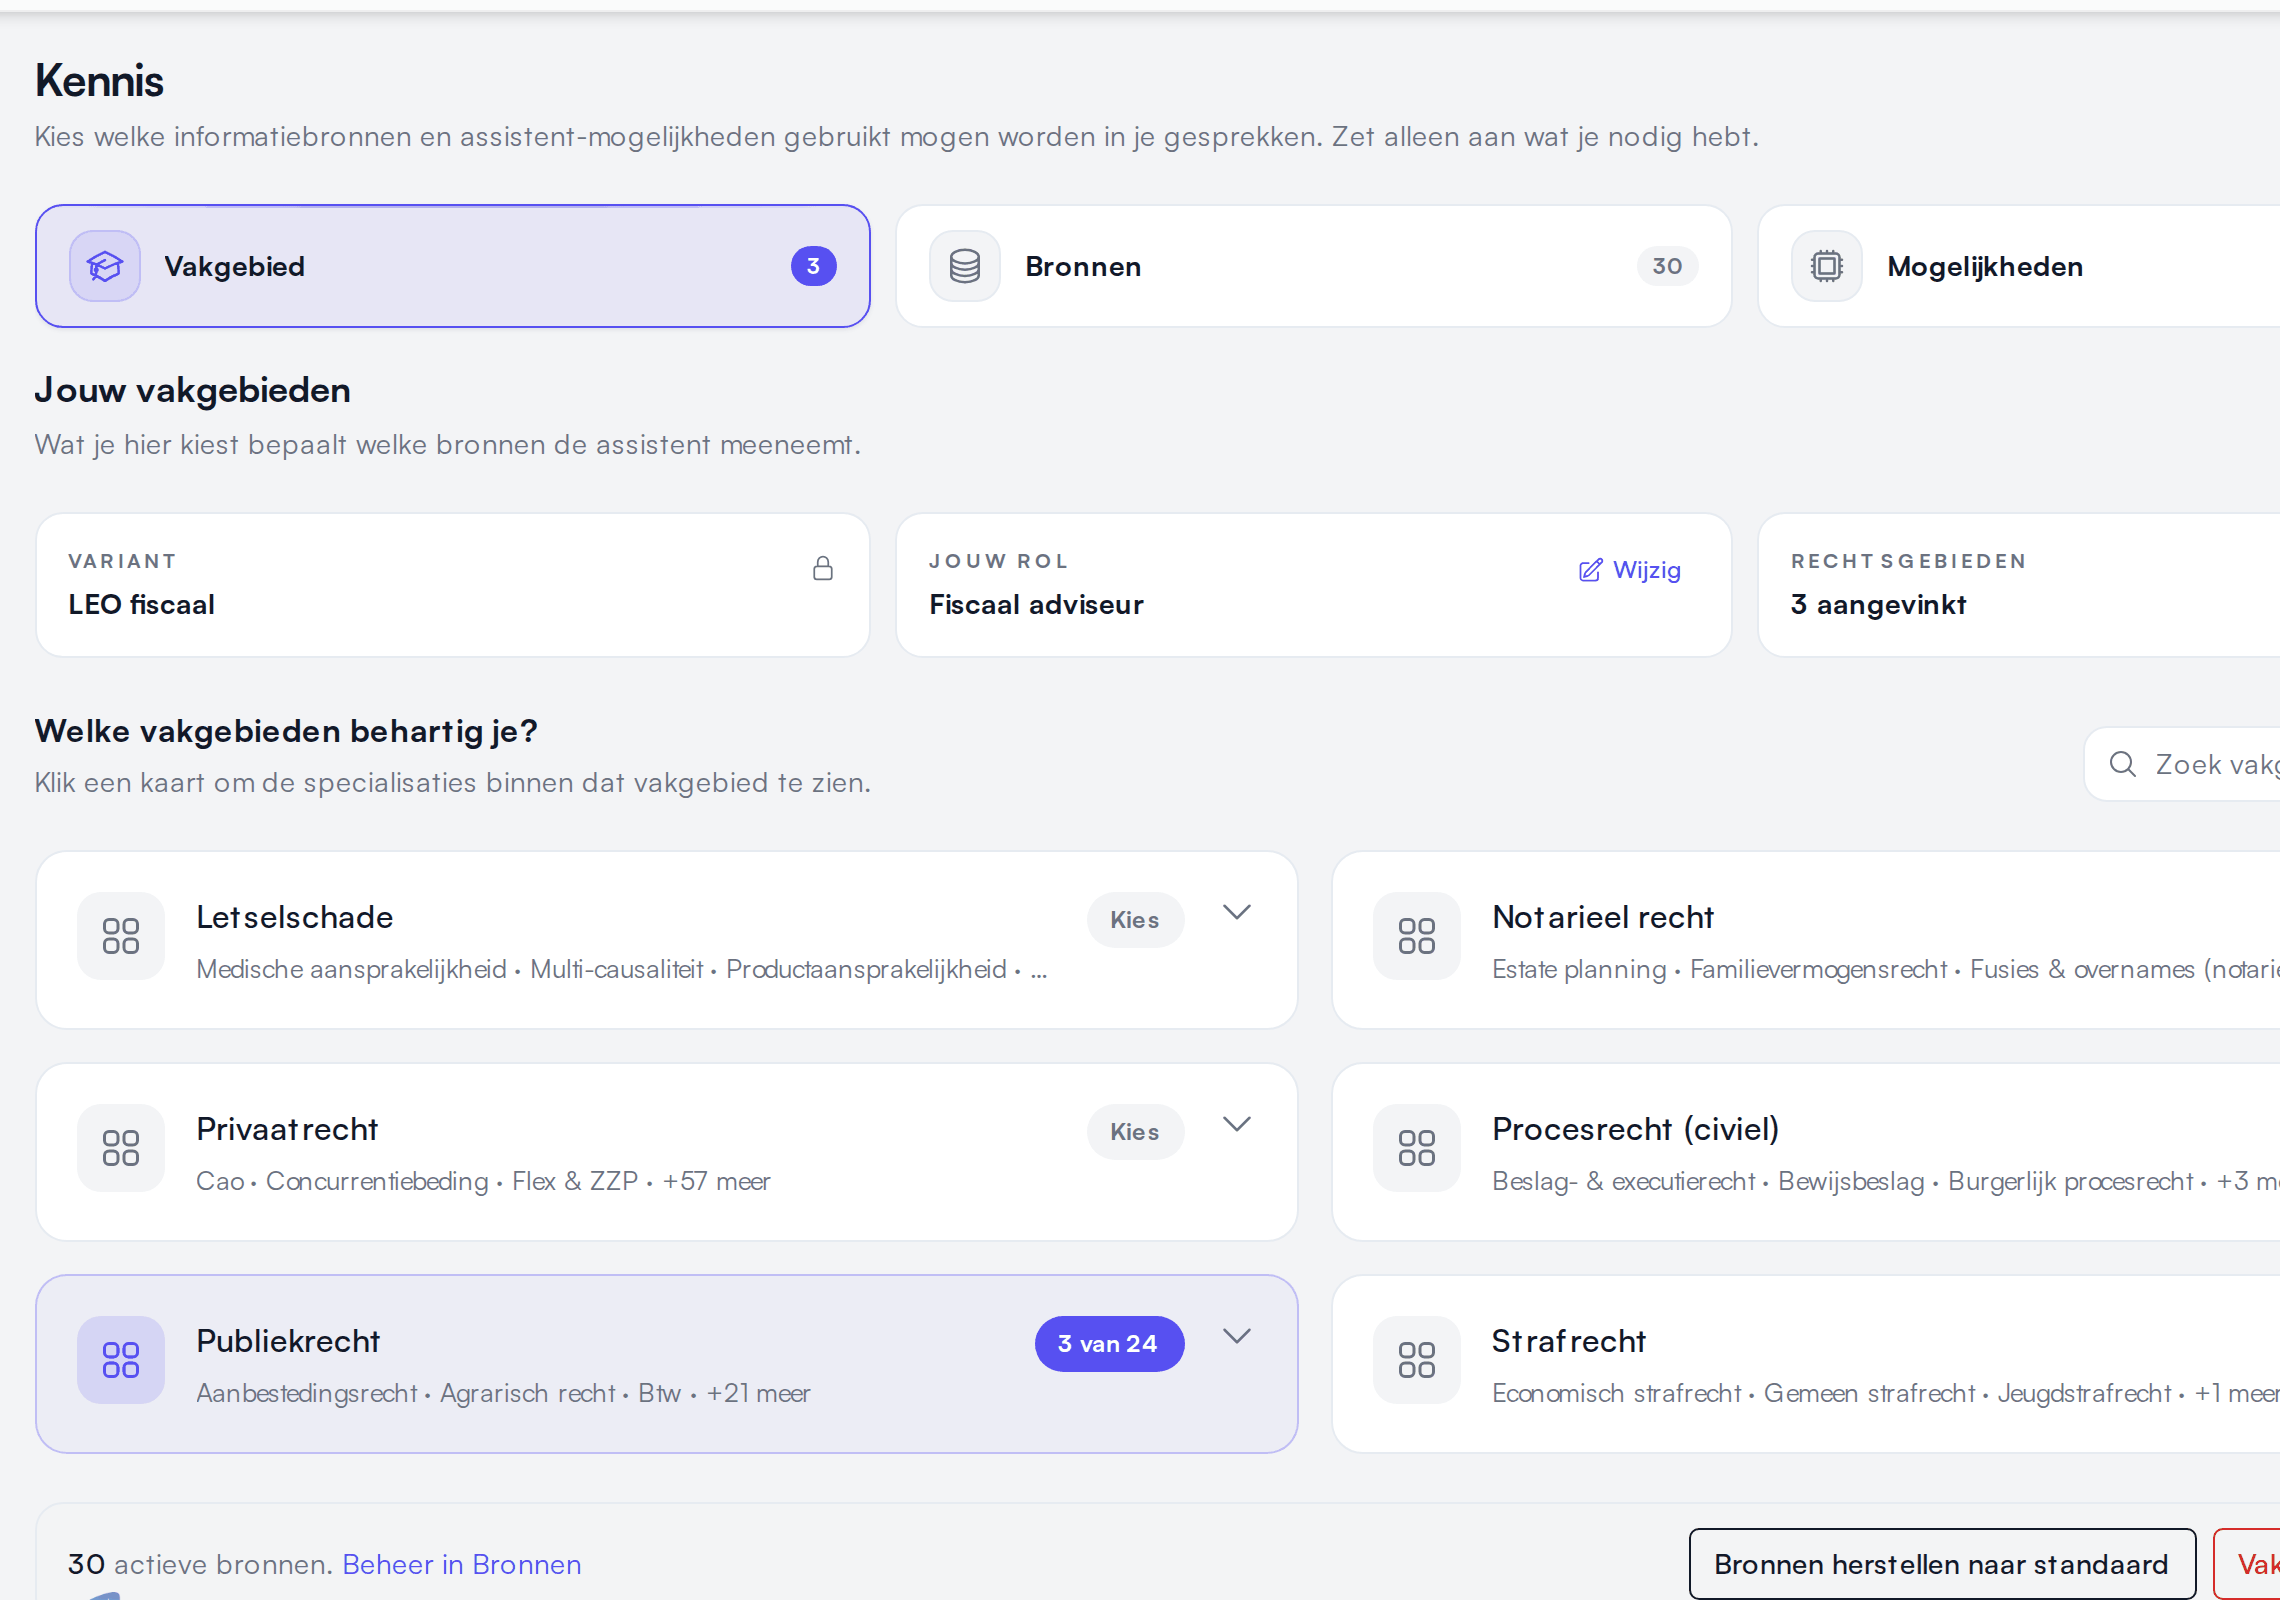Click the grid icon on Procesrecht (civiel) card

pos(1417,1148)
